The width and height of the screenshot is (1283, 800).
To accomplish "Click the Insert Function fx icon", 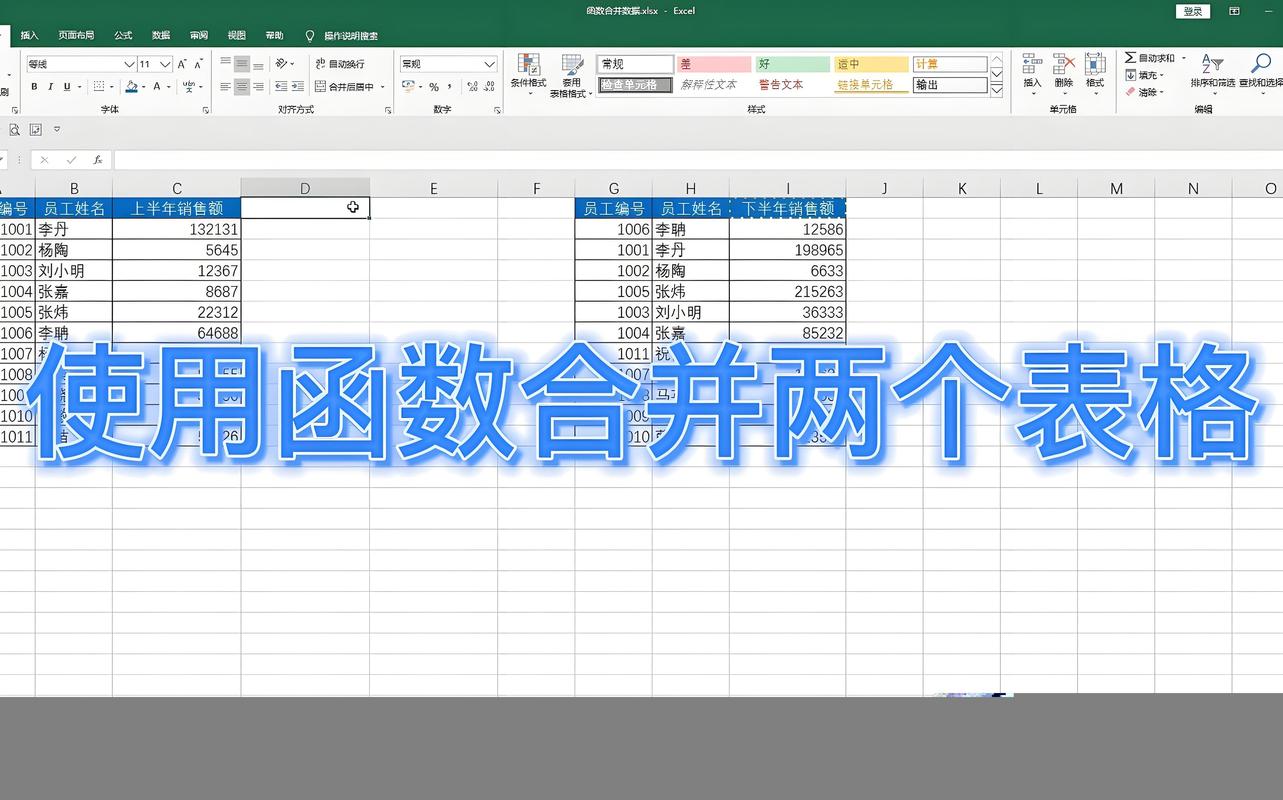I will click(x=95, y=159).
